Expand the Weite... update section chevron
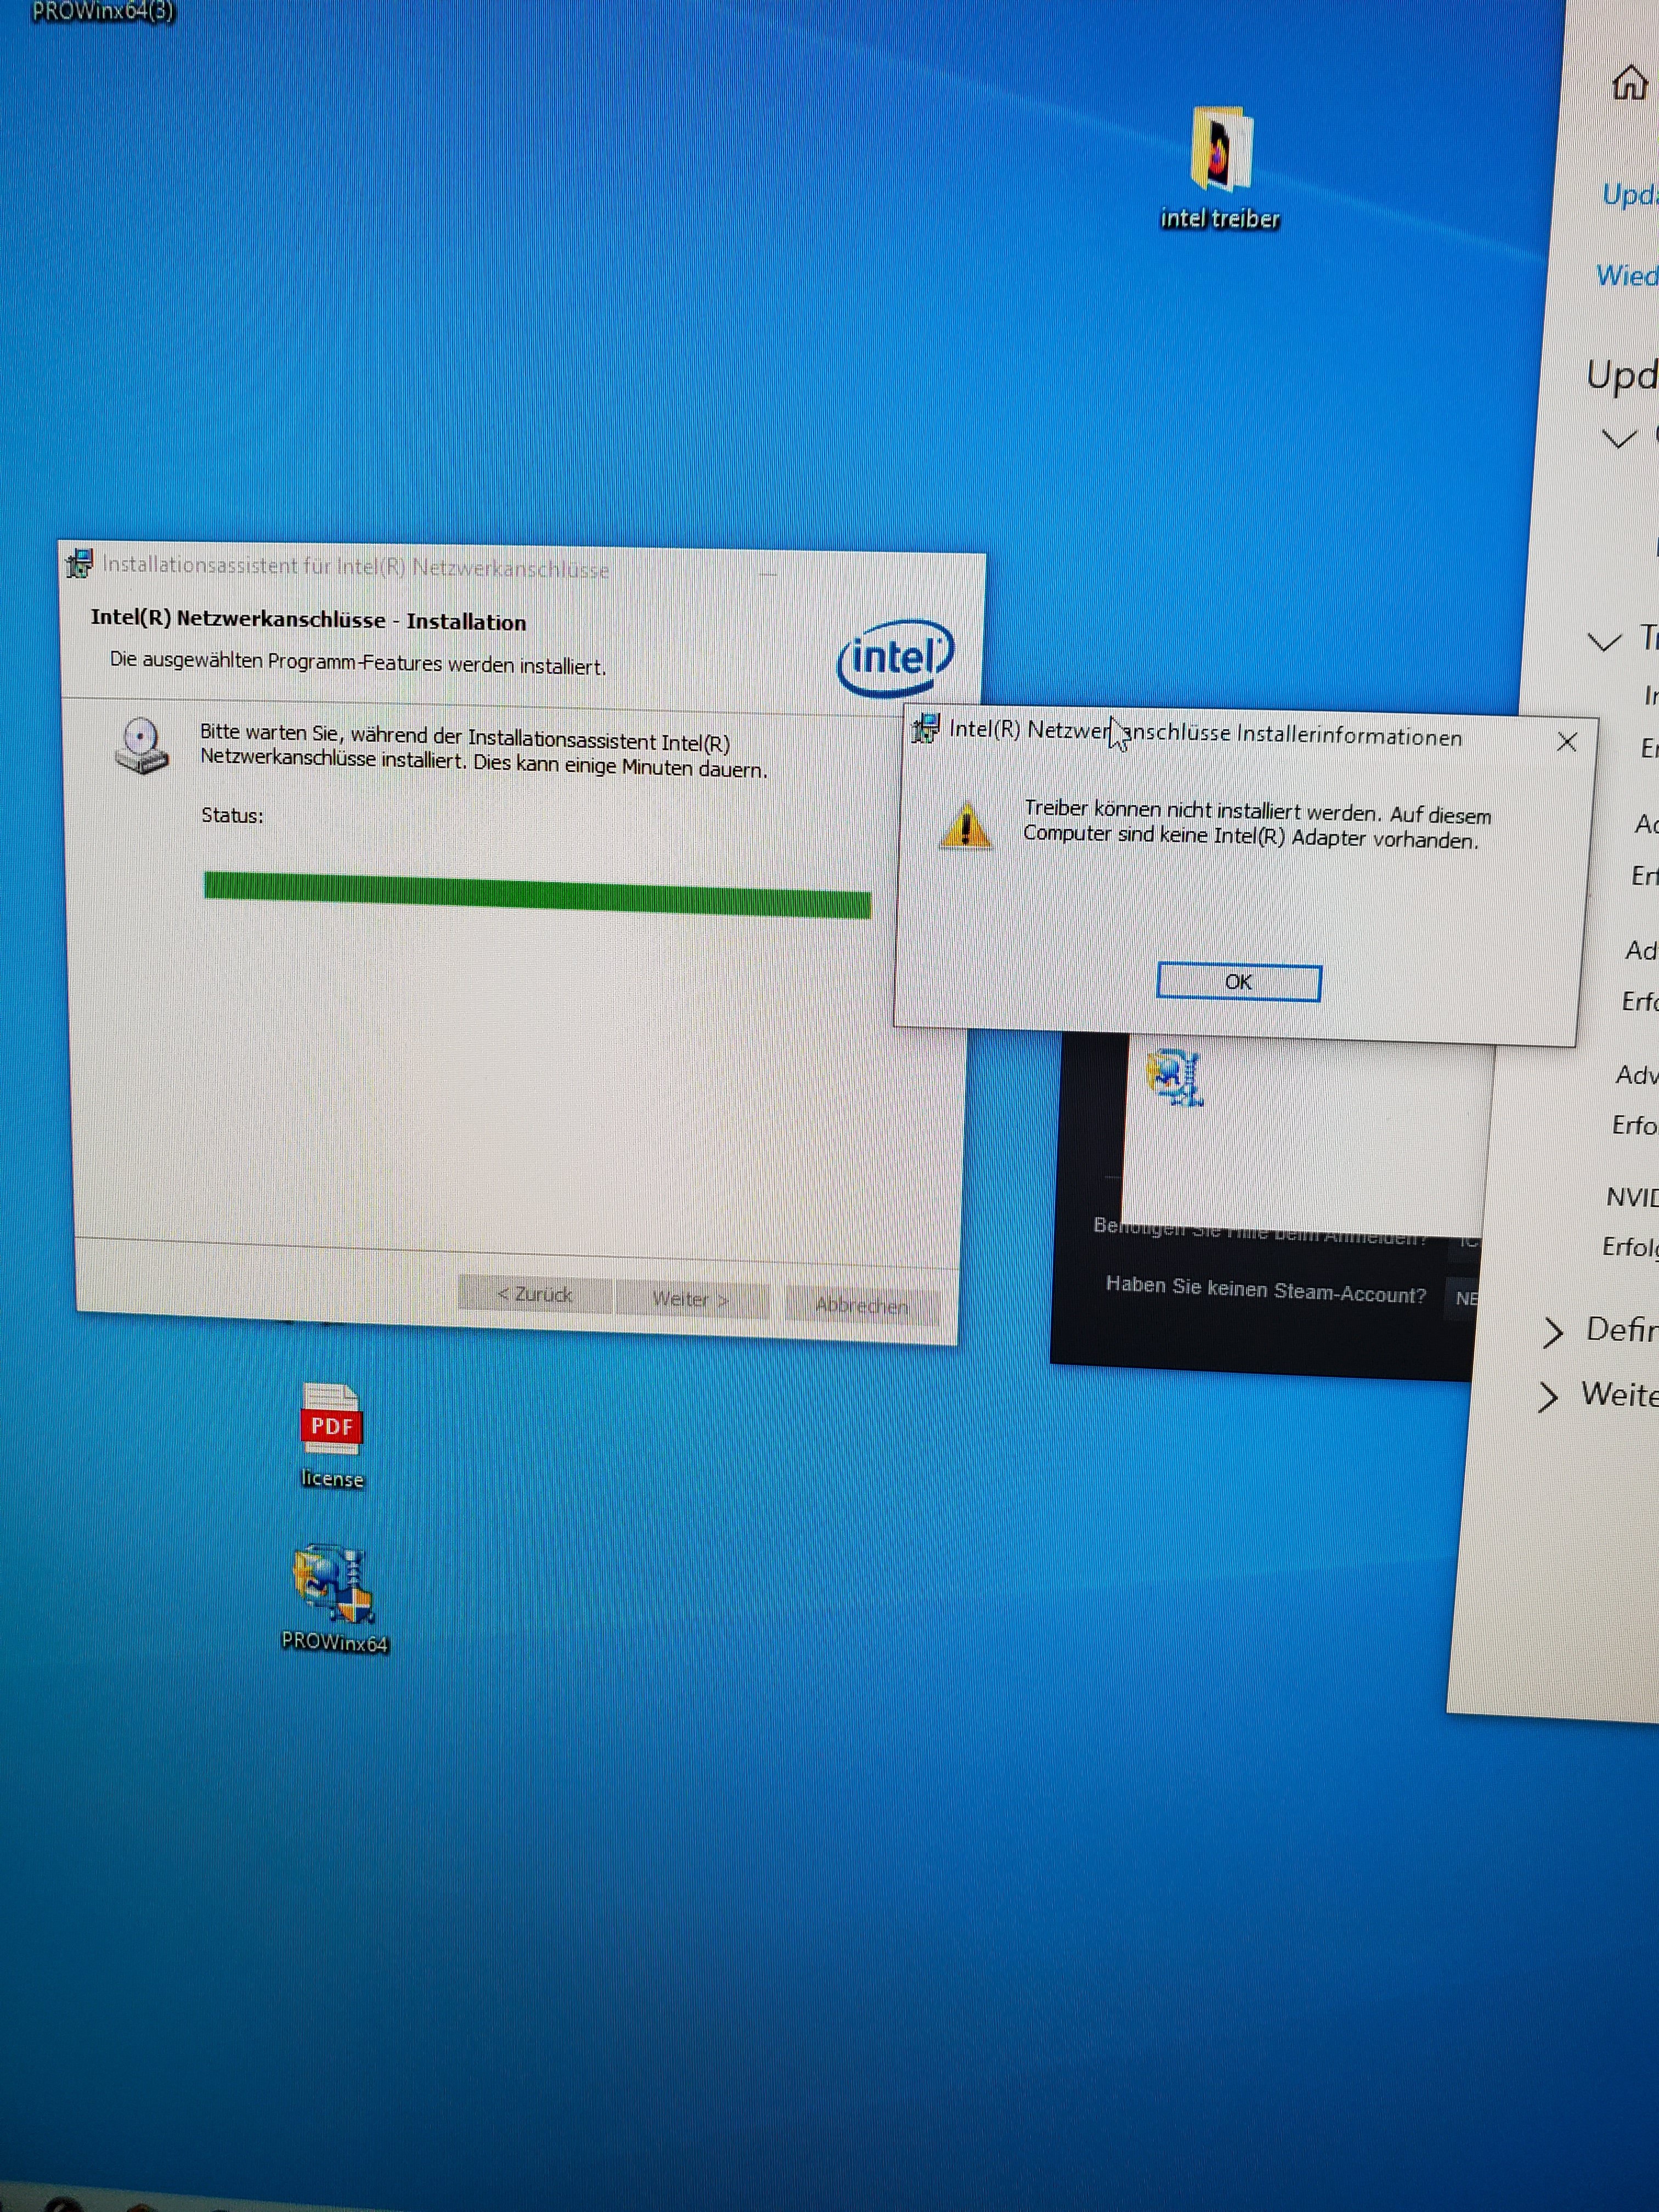The width and height of the screenshot is (1659, 2212). 1547,1396
